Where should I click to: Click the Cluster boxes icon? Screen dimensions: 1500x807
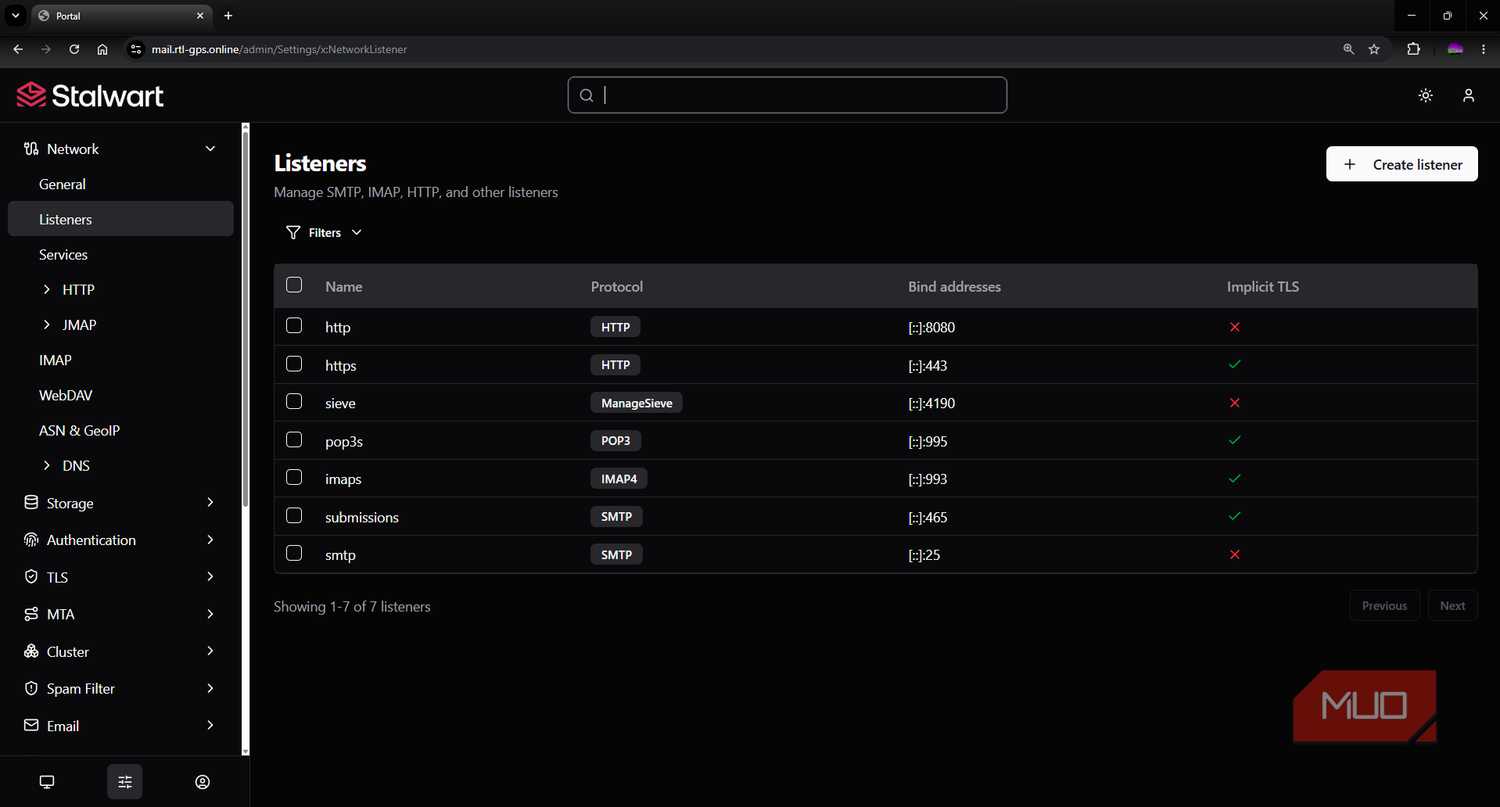point(31,651)
